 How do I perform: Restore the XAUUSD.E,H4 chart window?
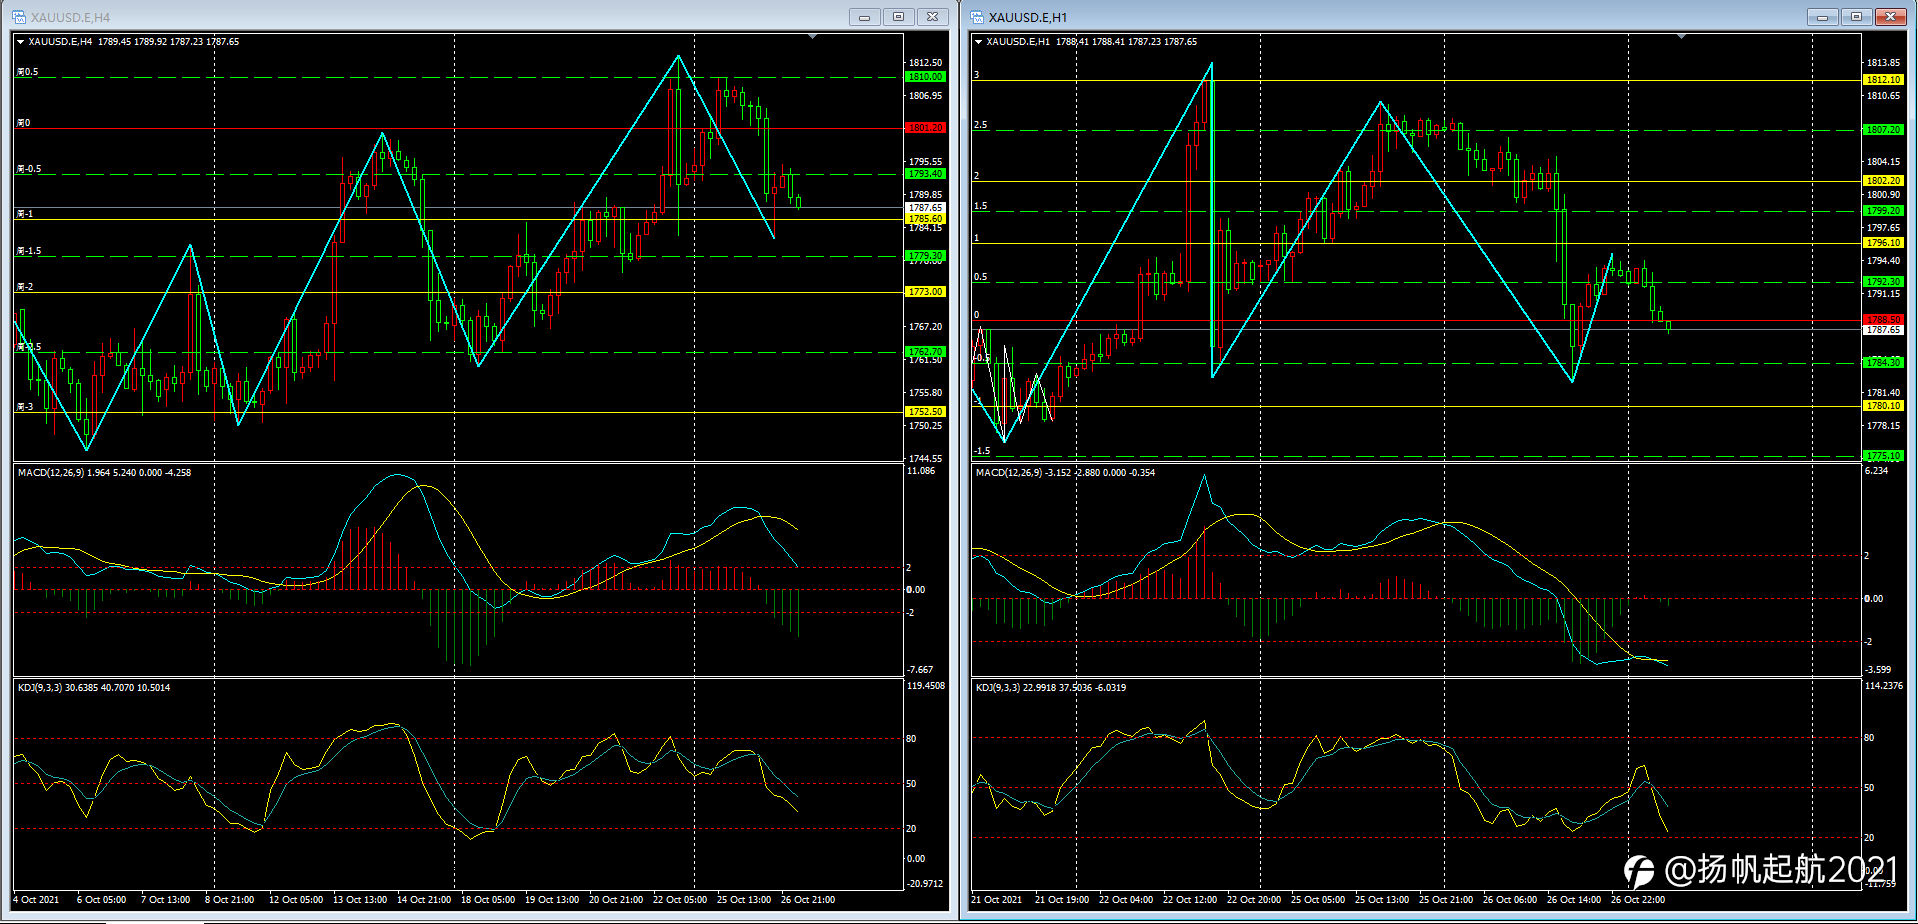(x=898, y=17)
